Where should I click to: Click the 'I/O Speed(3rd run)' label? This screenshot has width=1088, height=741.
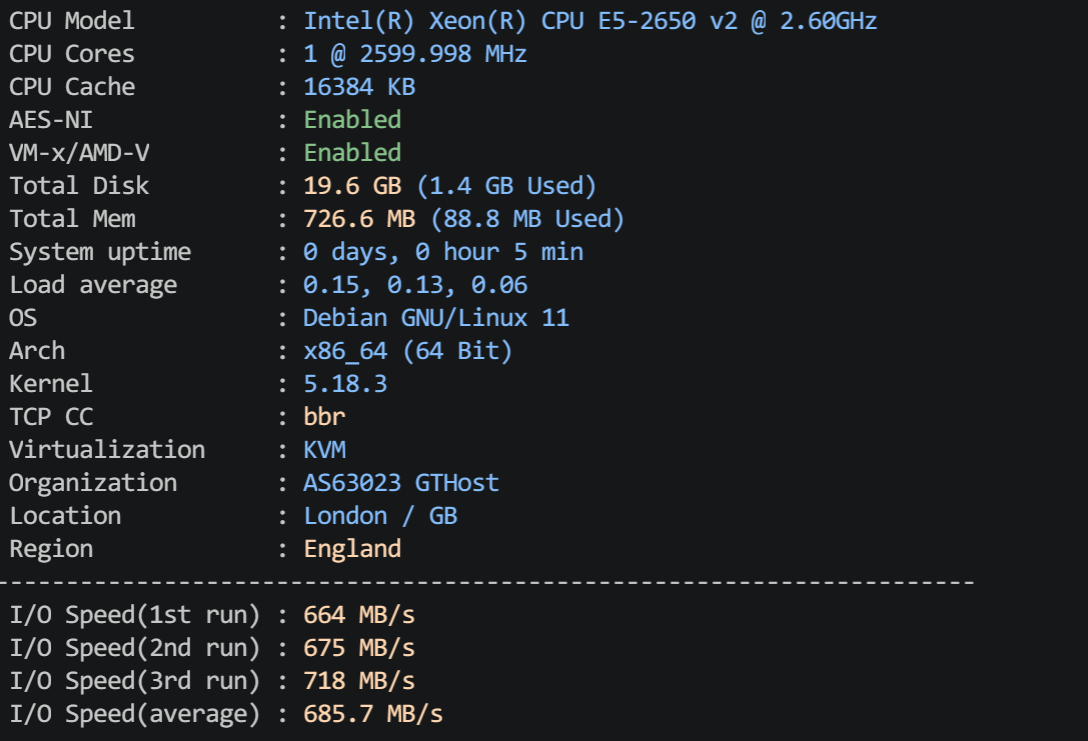tap(135, 681)
